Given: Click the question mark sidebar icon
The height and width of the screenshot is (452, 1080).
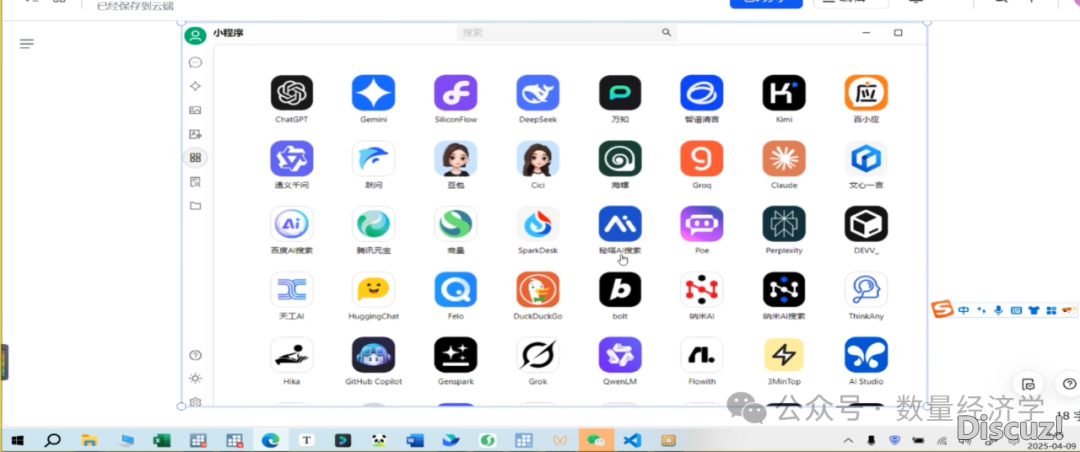Looking at the screenshot, I should click(196, 356).
